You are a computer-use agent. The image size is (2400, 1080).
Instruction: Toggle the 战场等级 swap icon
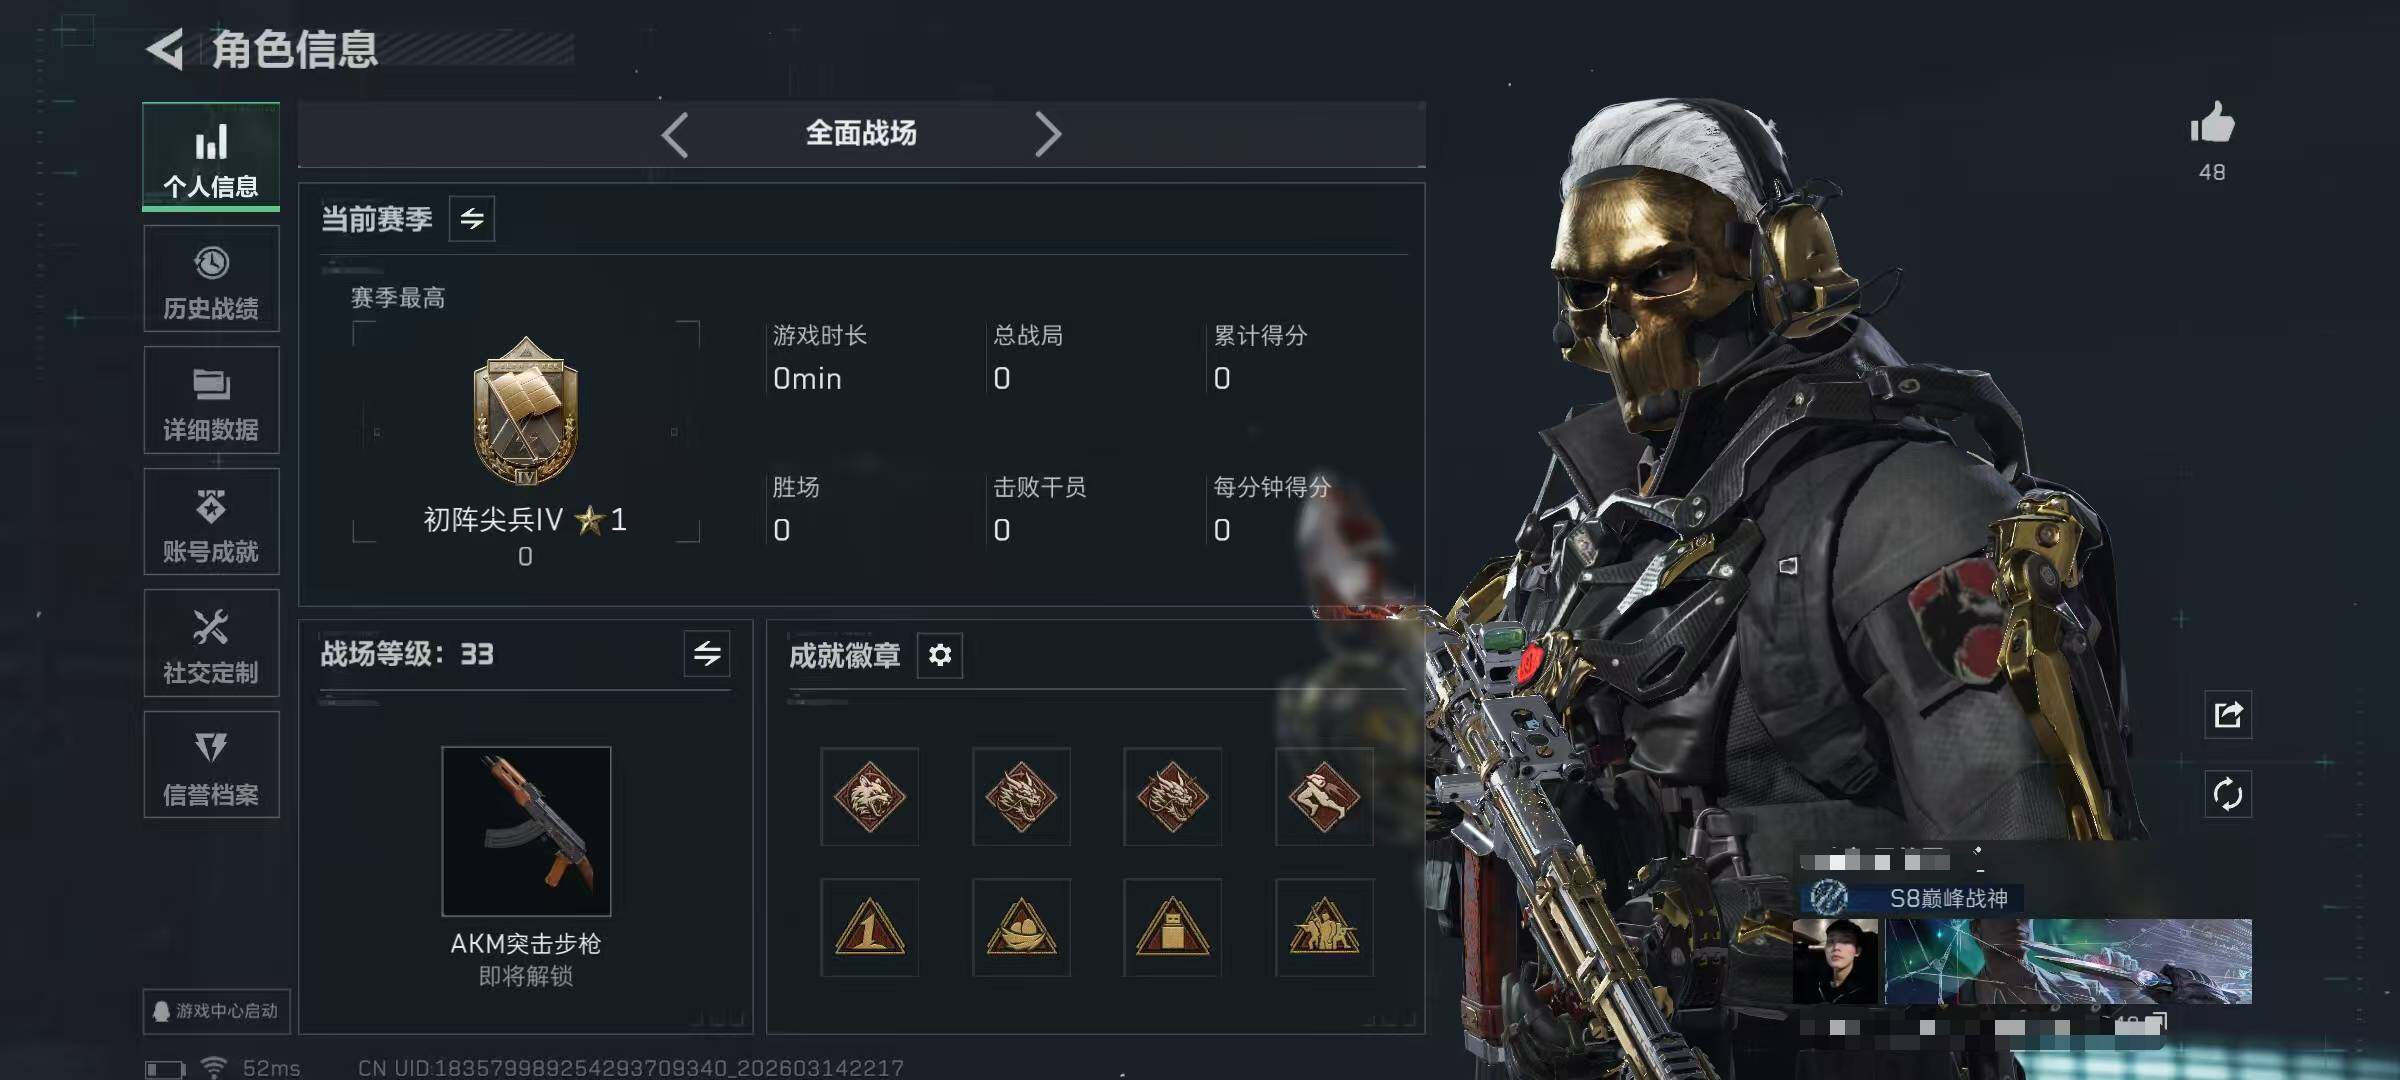[707, 654]
